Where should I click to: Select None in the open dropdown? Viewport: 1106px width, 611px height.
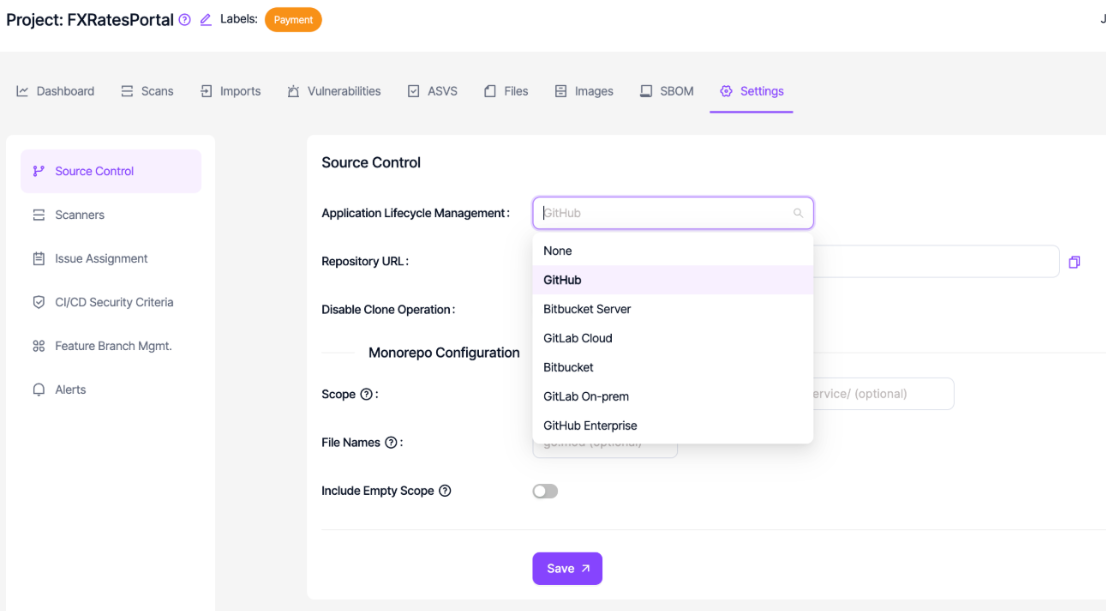(557, 251)
